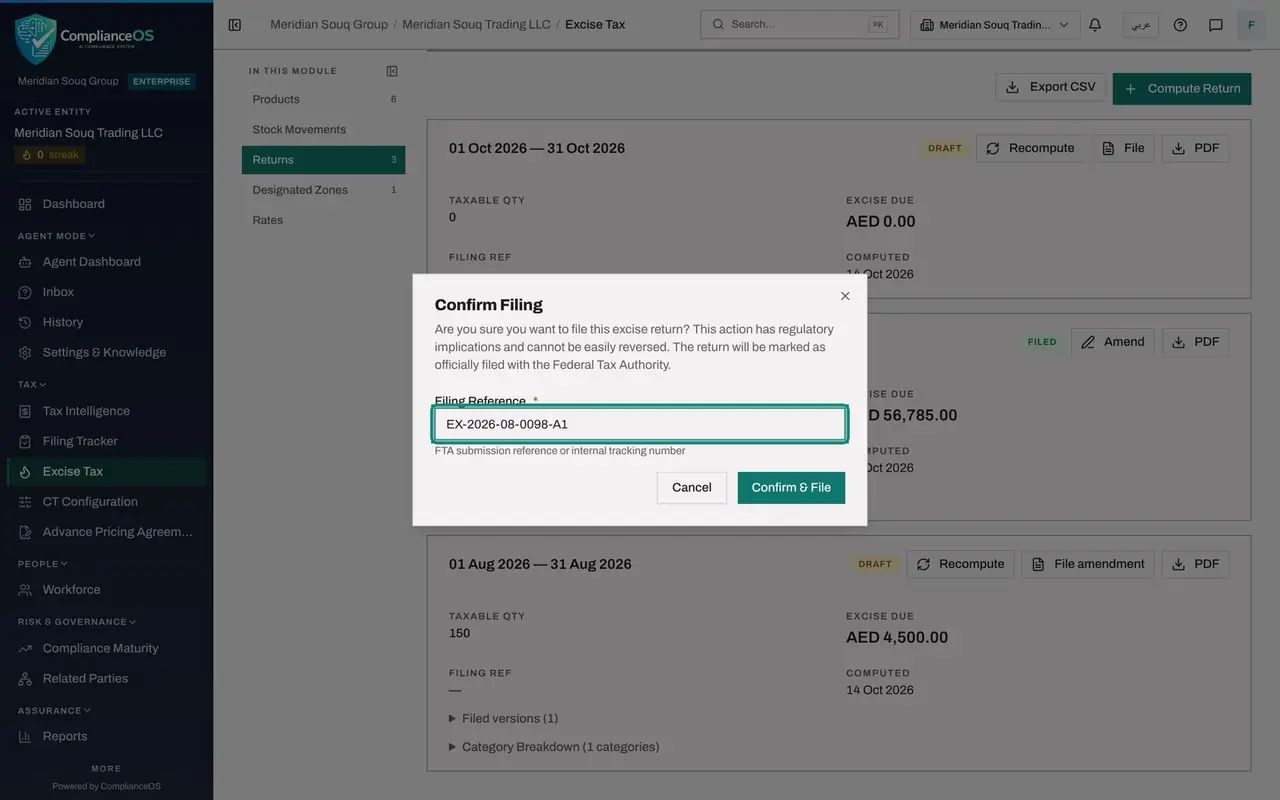The width and height of the screenshot is (1280, 800).
Task: Download PDF for the filed return
Action: pyautogui.click(x=1196, y=342)
